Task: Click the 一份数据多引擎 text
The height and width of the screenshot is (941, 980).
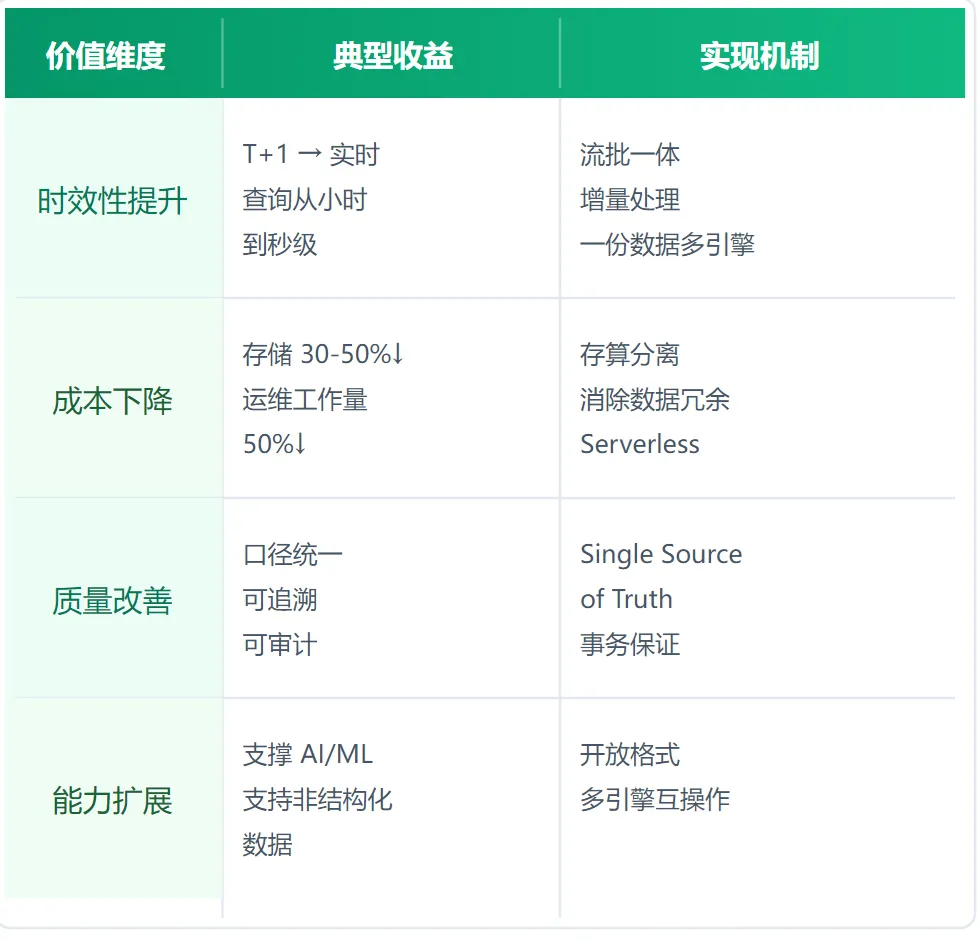Action: tap(667, 245)
